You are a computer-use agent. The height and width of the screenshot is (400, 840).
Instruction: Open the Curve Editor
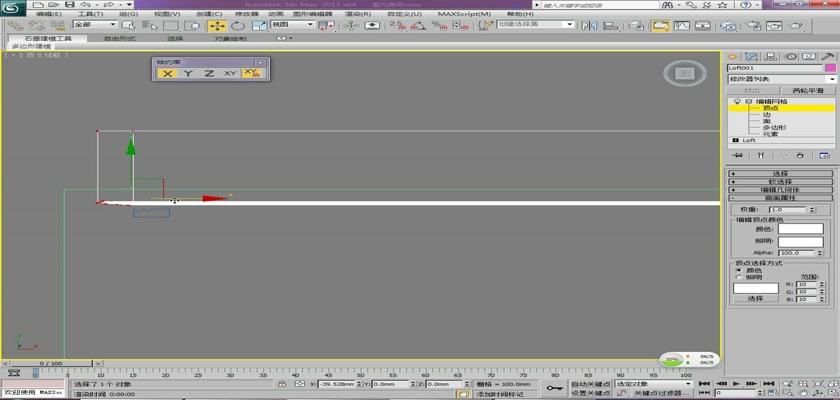681,26
